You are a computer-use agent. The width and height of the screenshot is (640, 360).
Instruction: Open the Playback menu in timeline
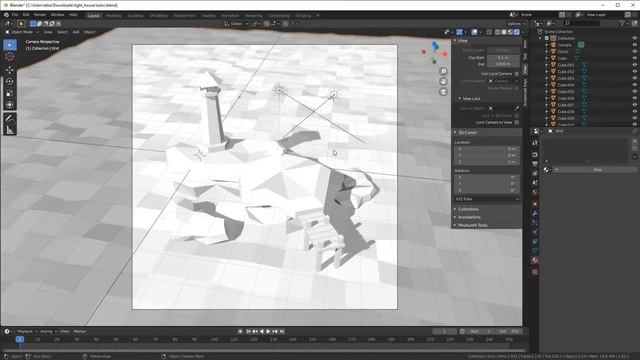27,331
